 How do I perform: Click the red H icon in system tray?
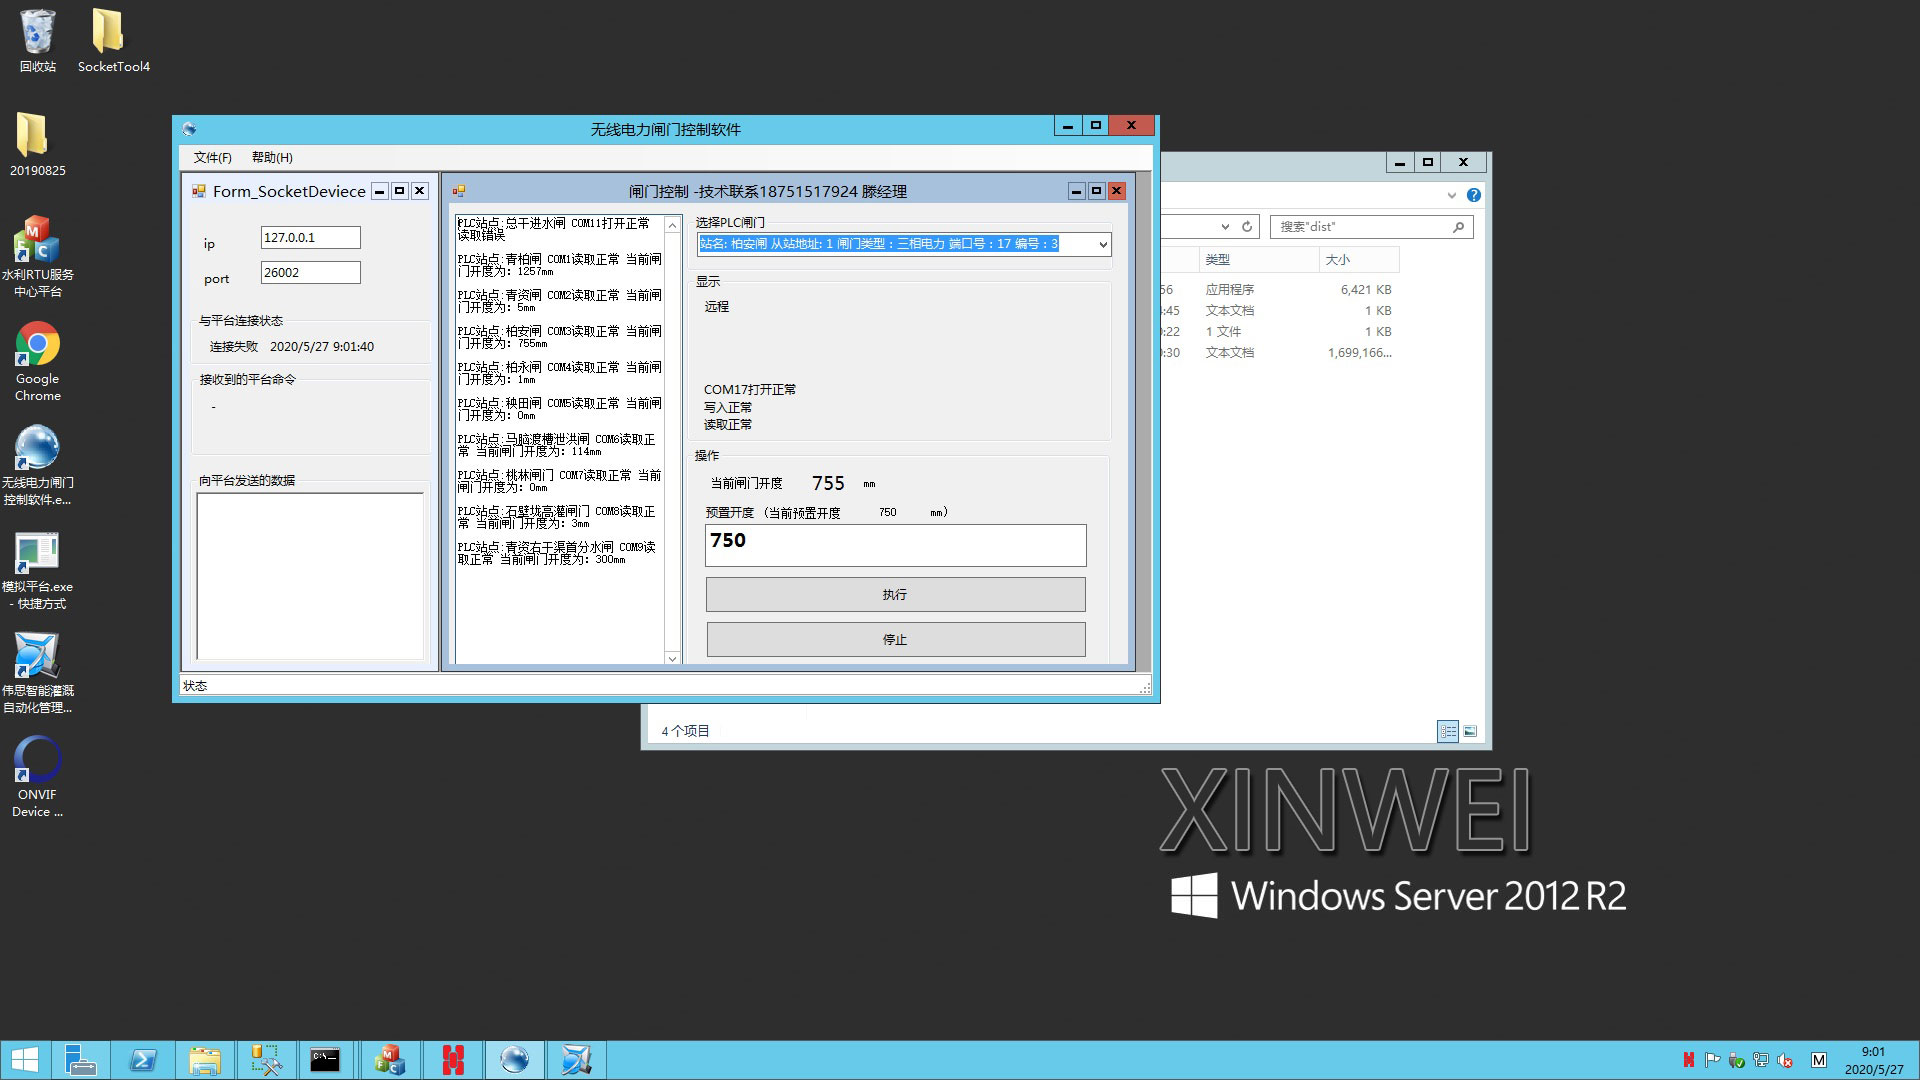click(1689, 1060)
